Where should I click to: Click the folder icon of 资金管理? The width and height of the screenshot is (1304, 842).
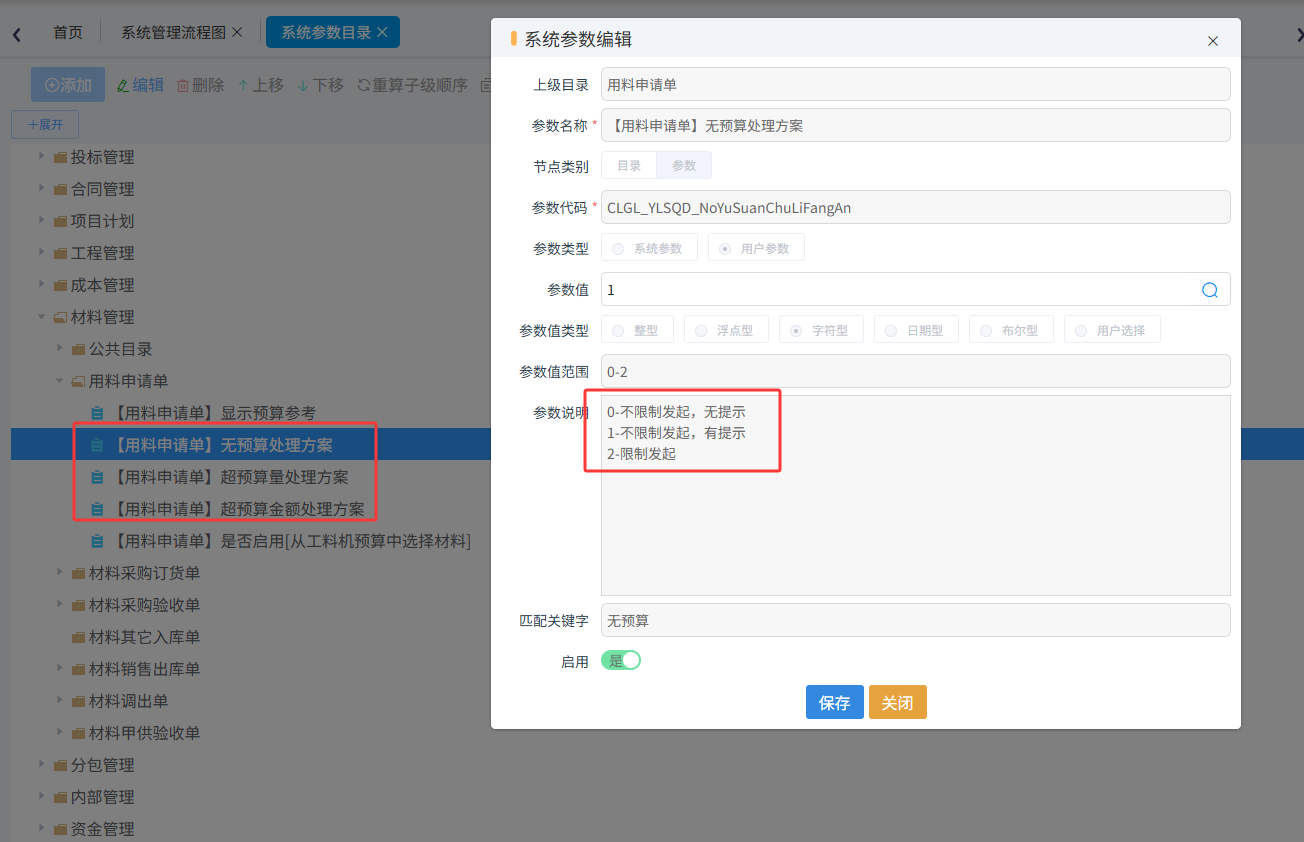pos(61,829)
